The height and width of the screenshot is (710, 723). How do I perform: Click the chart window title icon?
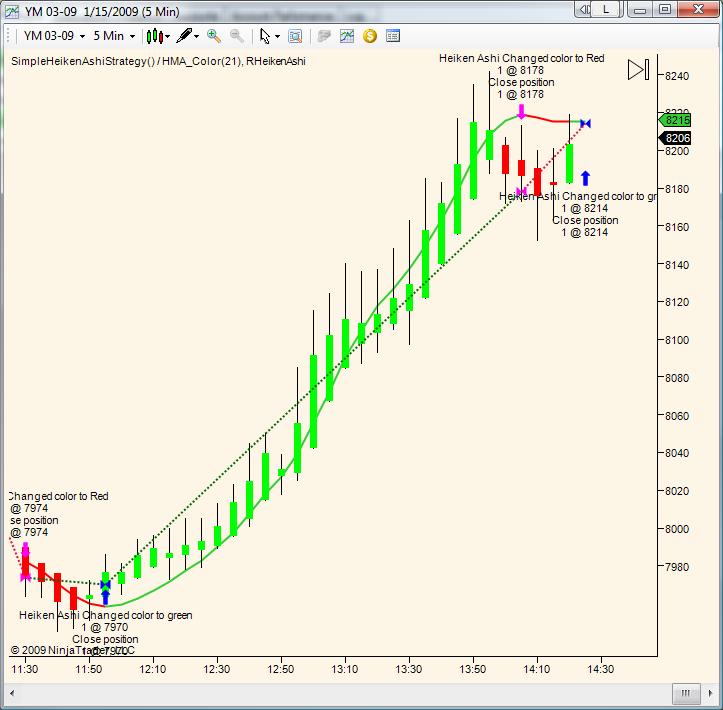(x=12, y=12)
